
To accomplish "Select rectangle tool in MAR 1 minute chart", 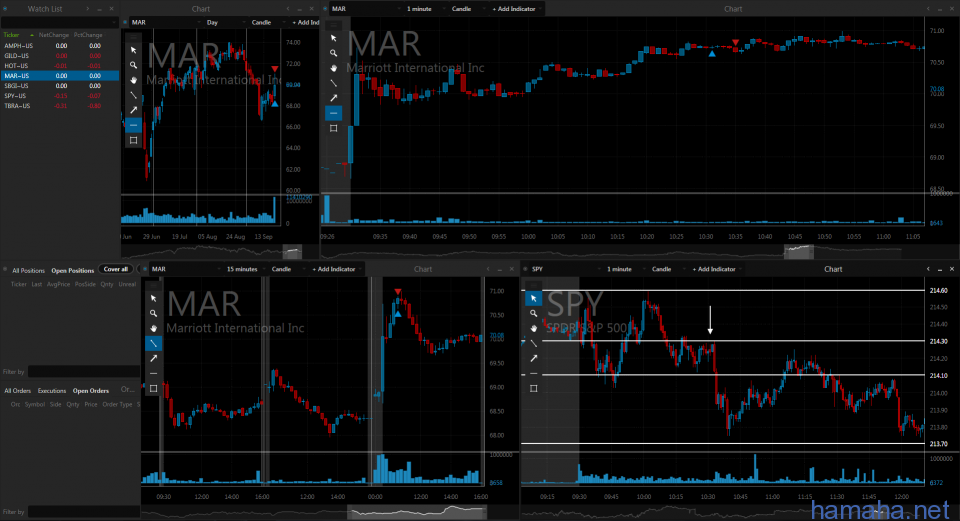I will coord(334,128).
